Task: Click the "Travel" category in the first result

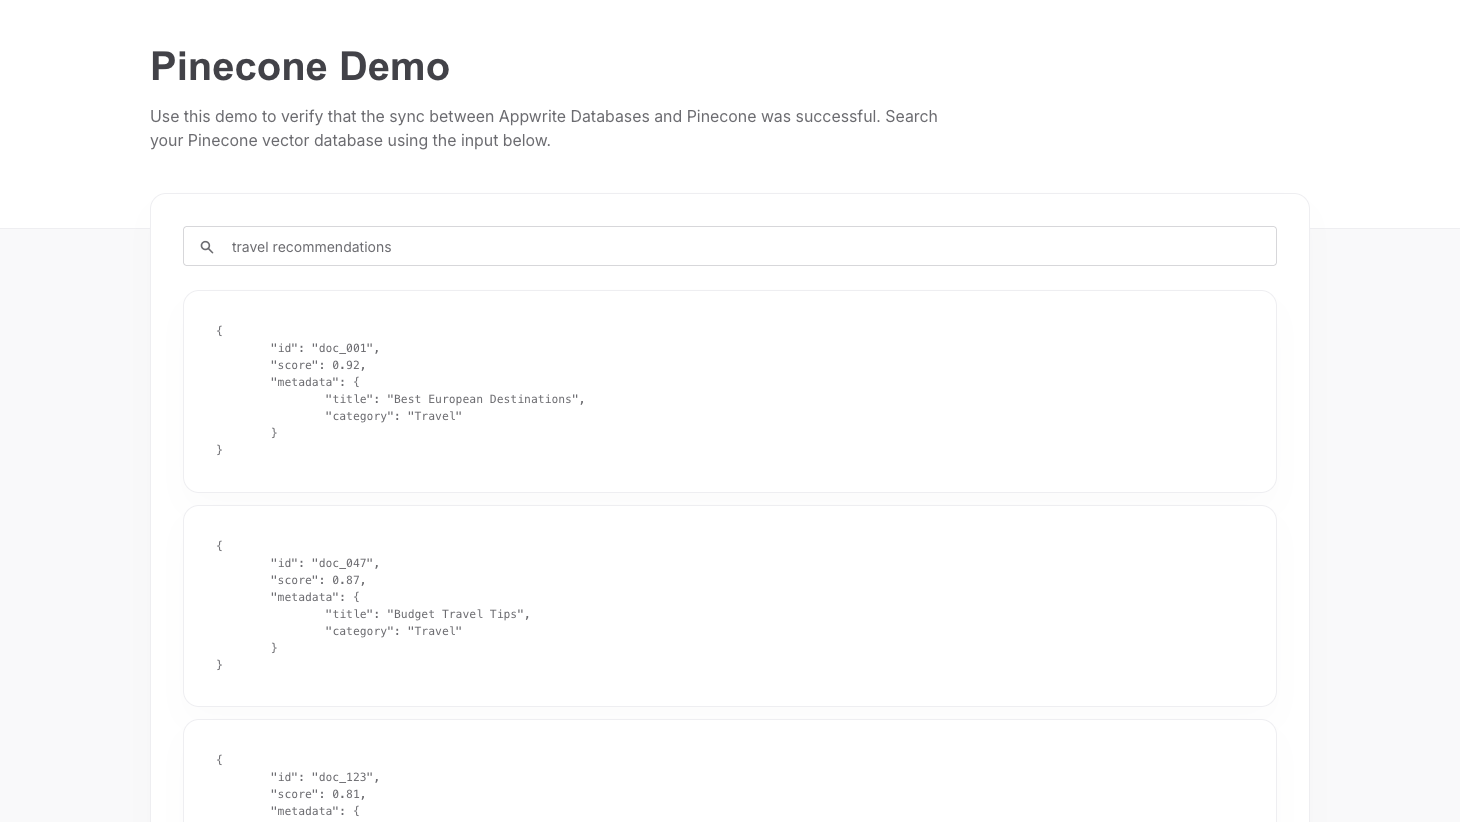Action: pos(435,416)
